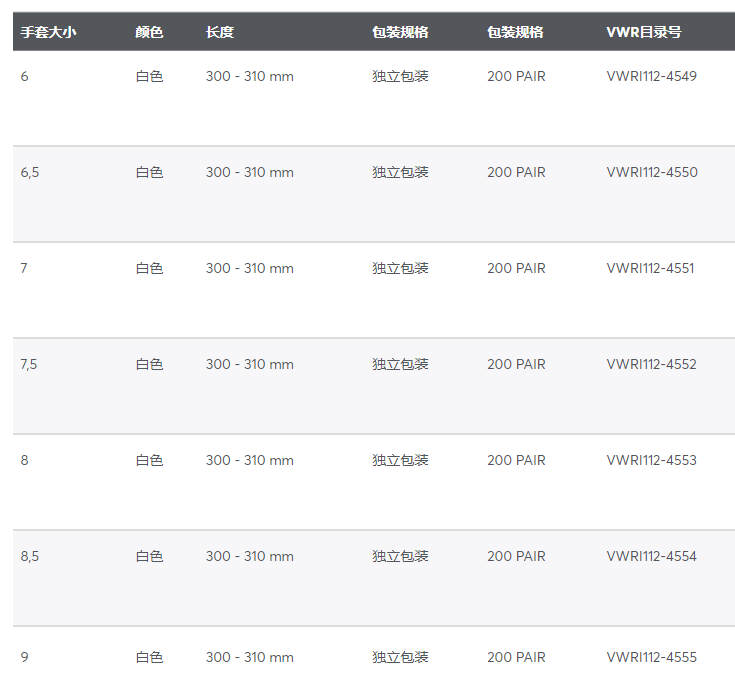Open catalog number VWRI112-4552
This screenshot has height=678, width=735.
click(x=652, y=364)
